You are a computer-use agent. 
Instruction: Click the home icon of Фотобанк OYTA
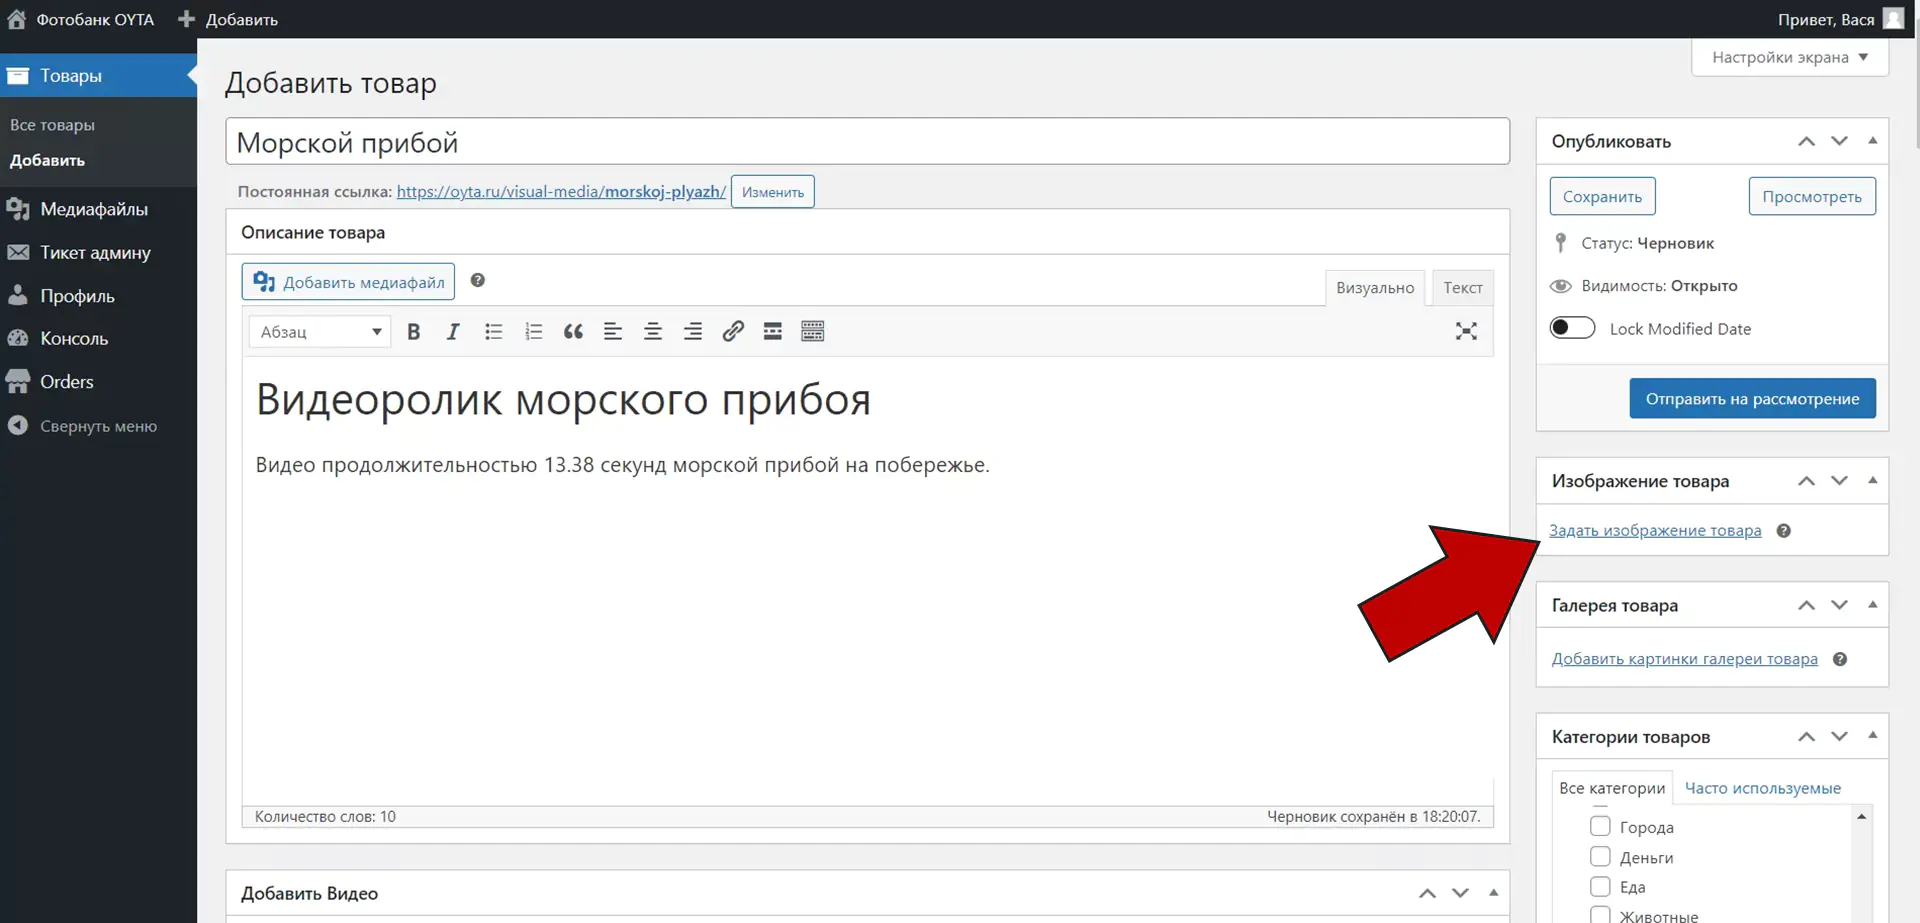(x=17, y=19)
